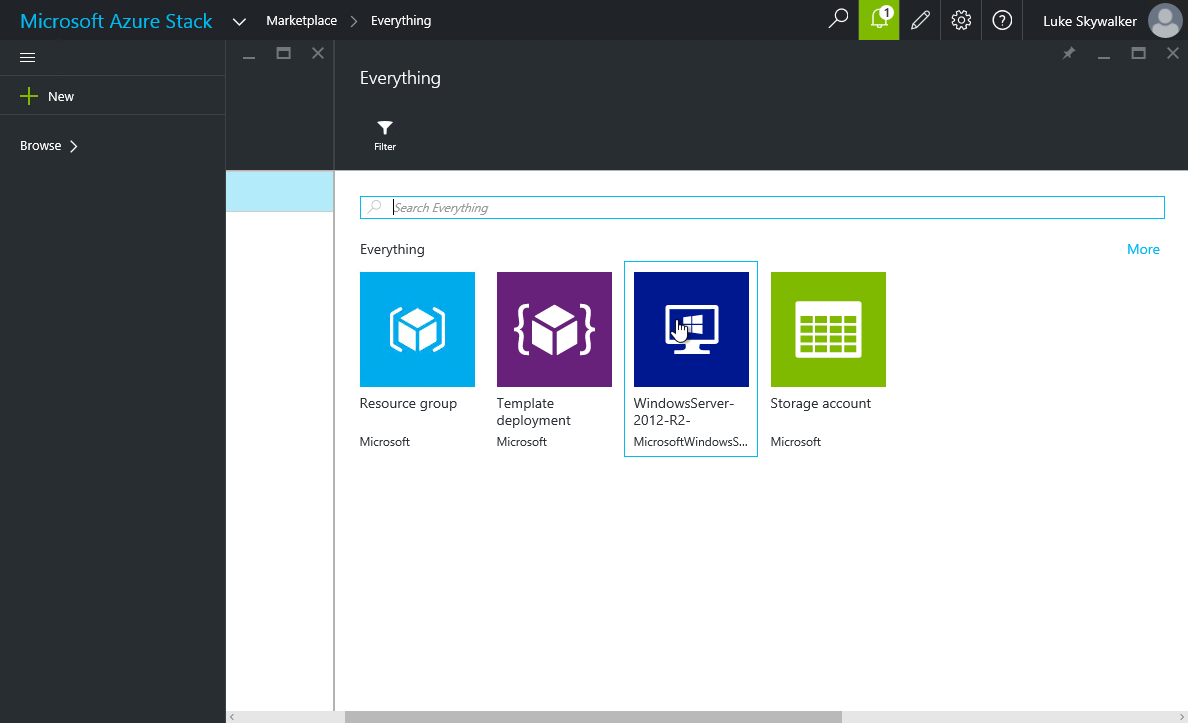Click the scrollbar right arrow

1182,717
